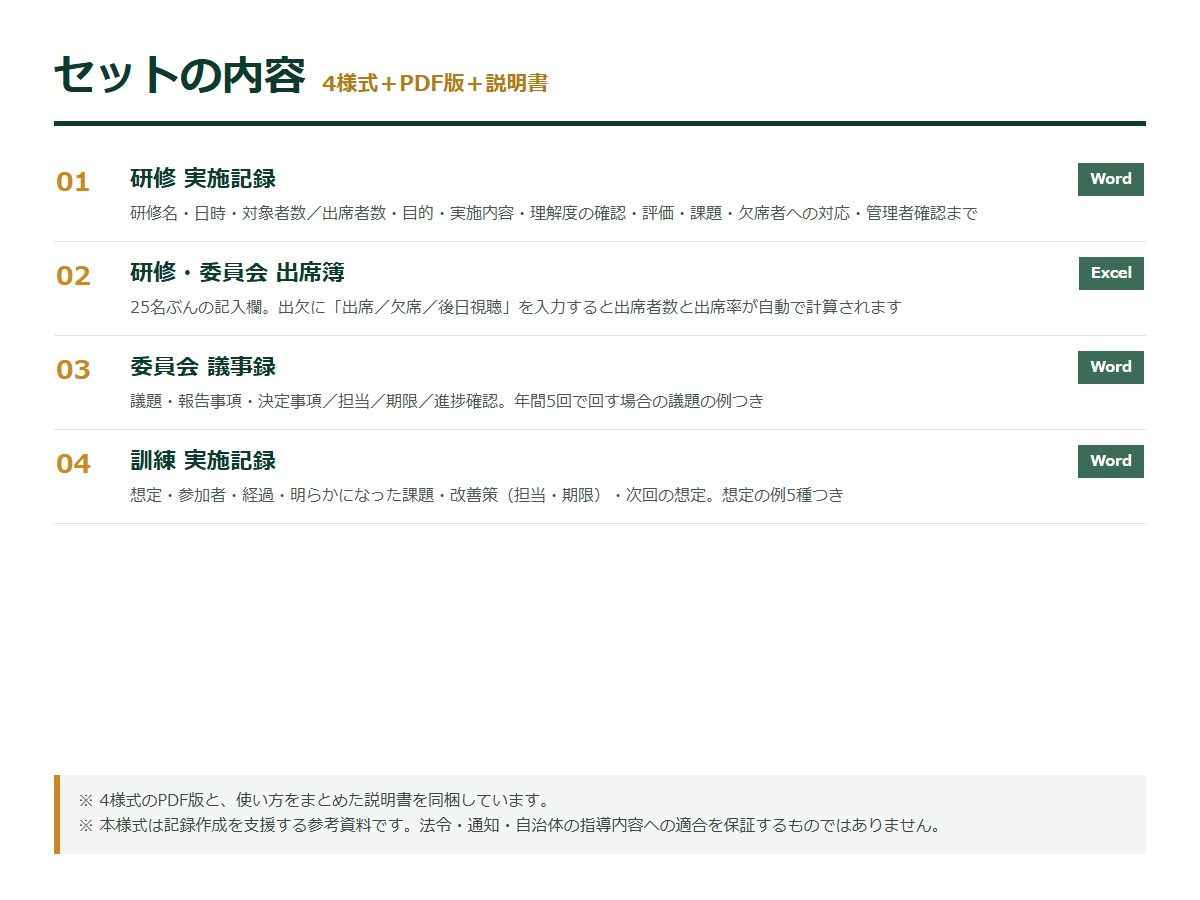Click the item number 02

click(x=73, y=276)
